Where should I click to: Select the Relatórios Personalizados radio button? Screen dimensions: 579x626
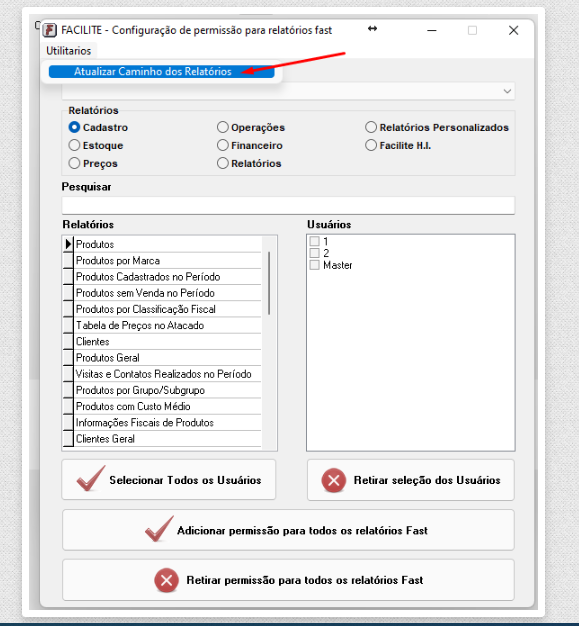[371, 127]
